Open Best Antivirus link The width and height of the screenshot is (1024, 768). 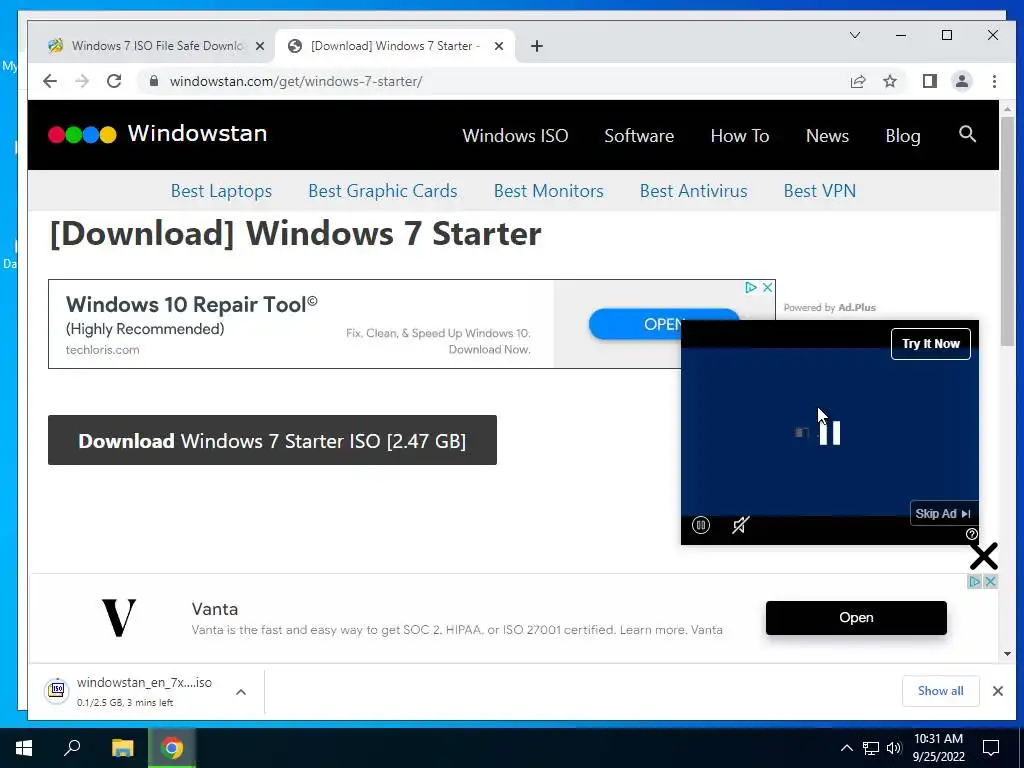[x=694, y=191]
